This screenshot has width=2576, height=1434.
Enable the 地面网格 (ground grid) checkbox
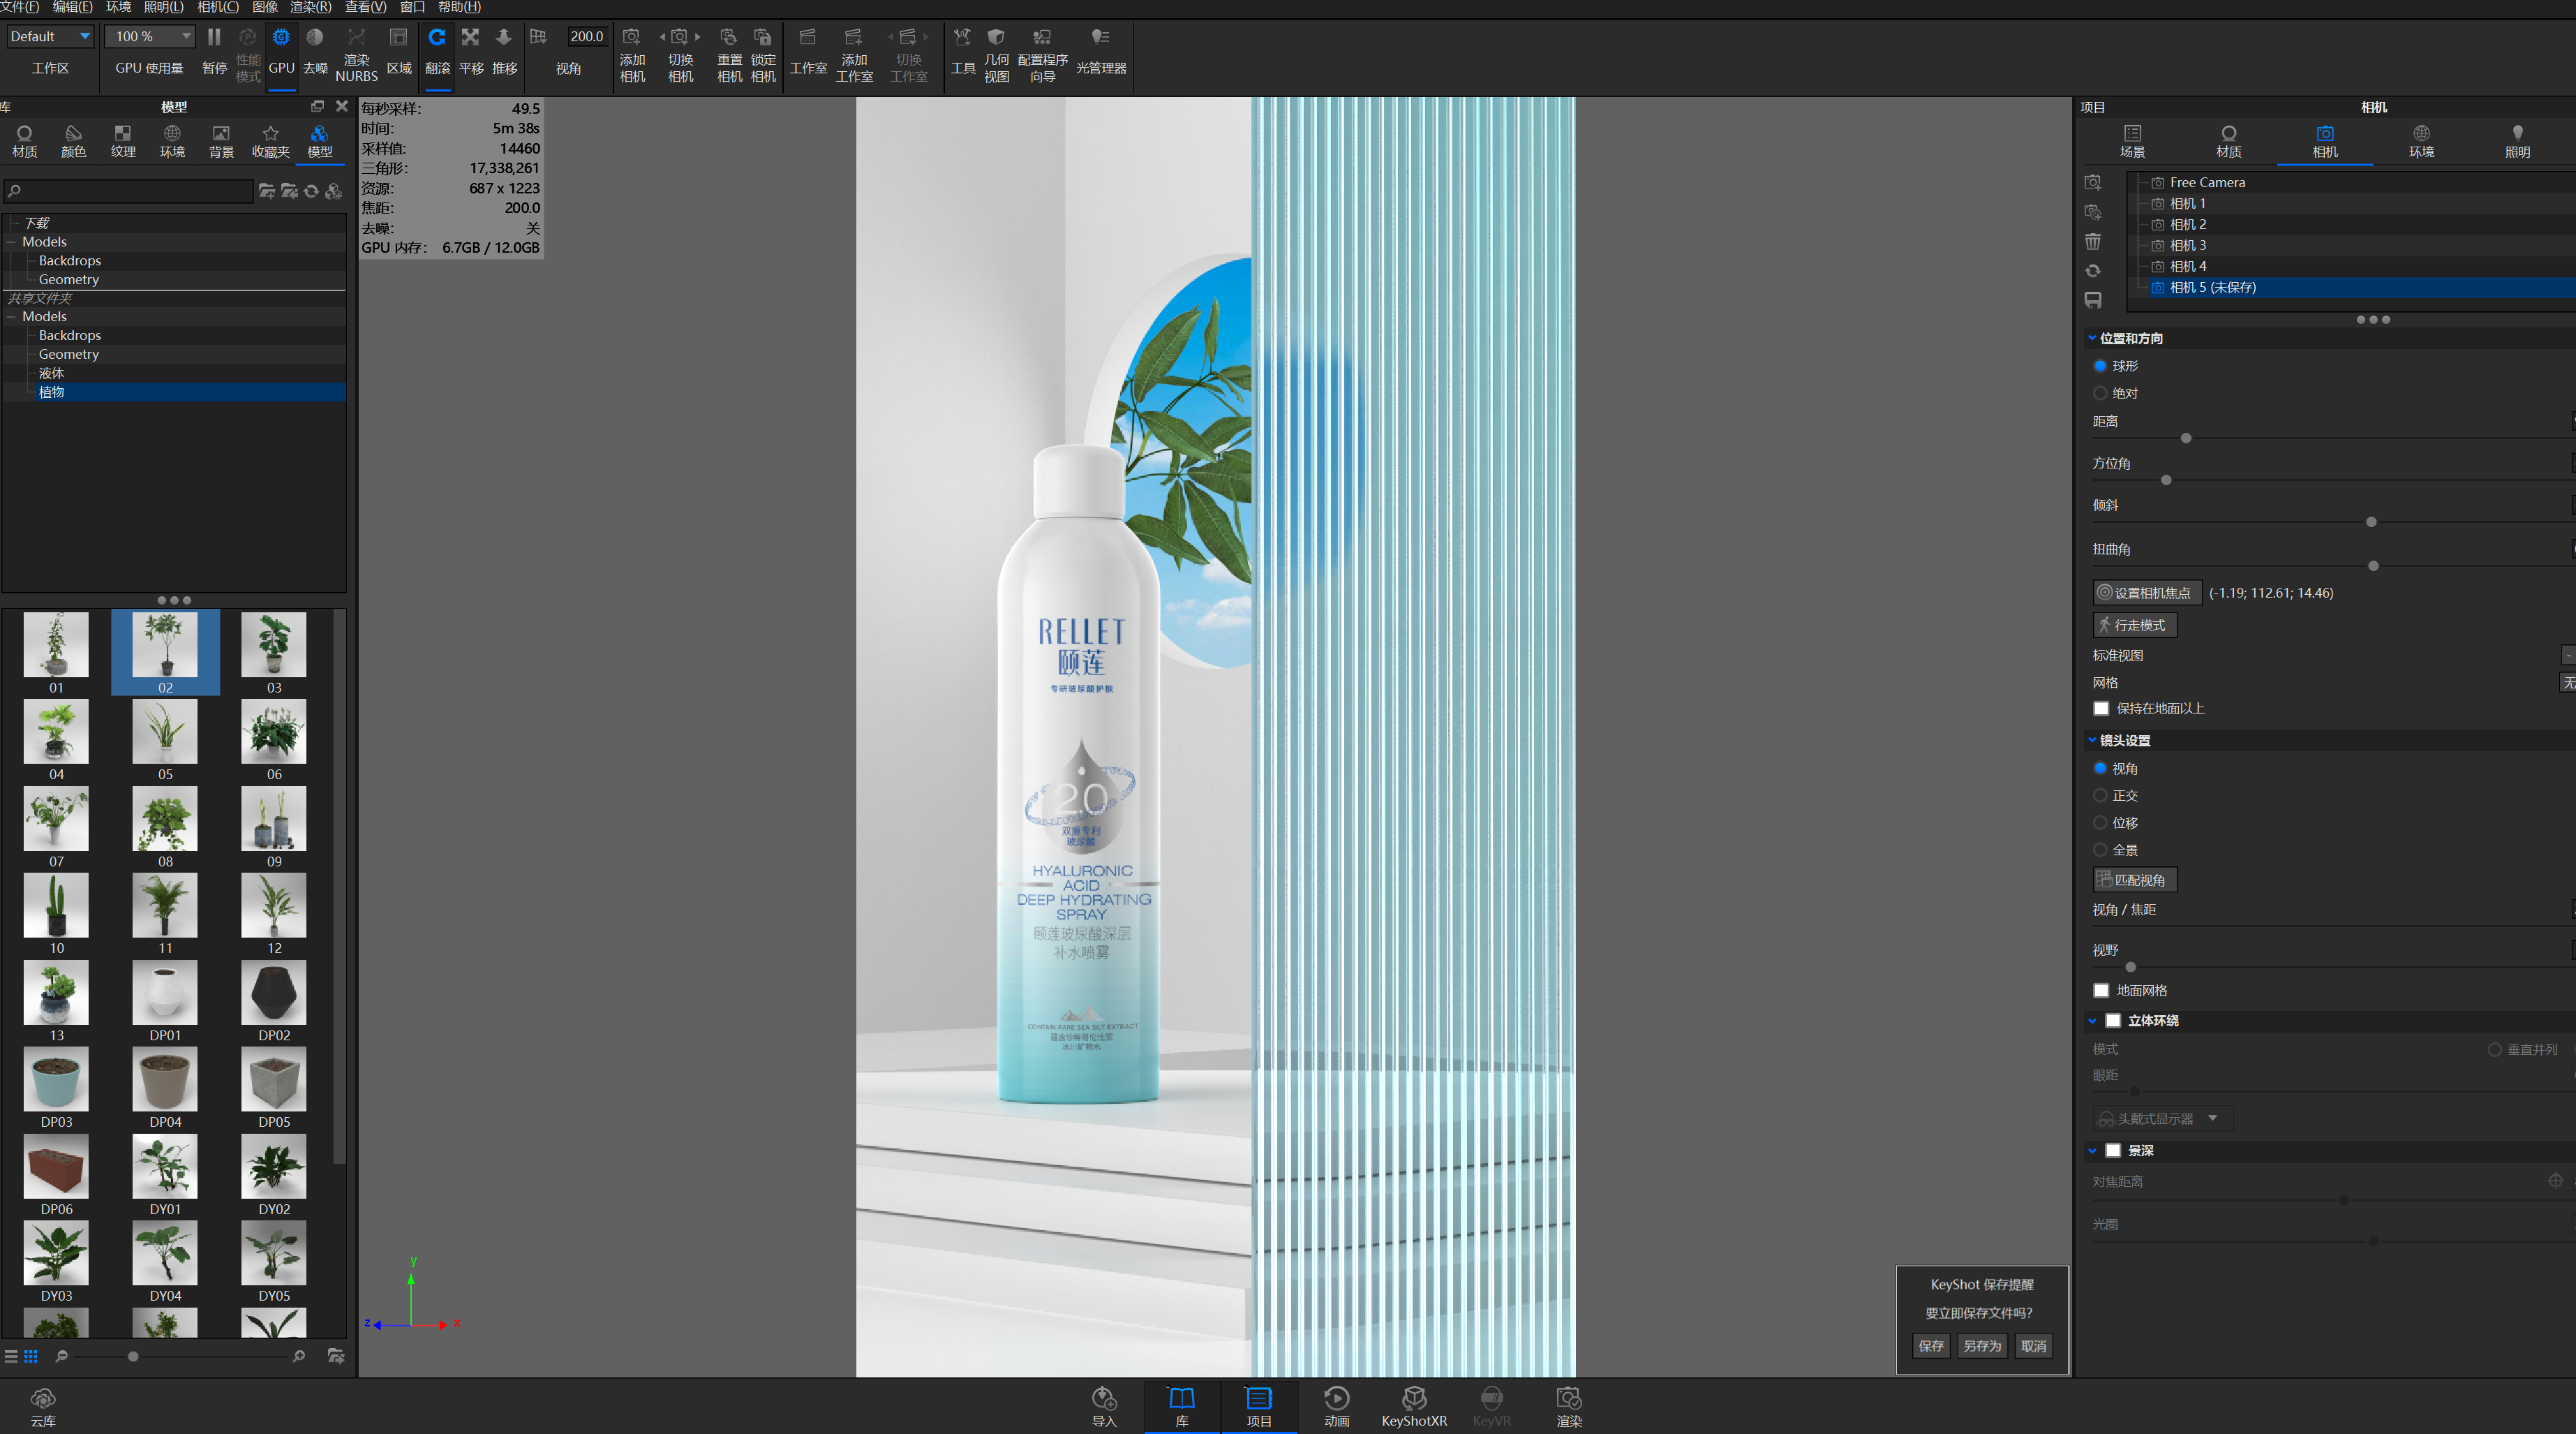click(2102, 989)
